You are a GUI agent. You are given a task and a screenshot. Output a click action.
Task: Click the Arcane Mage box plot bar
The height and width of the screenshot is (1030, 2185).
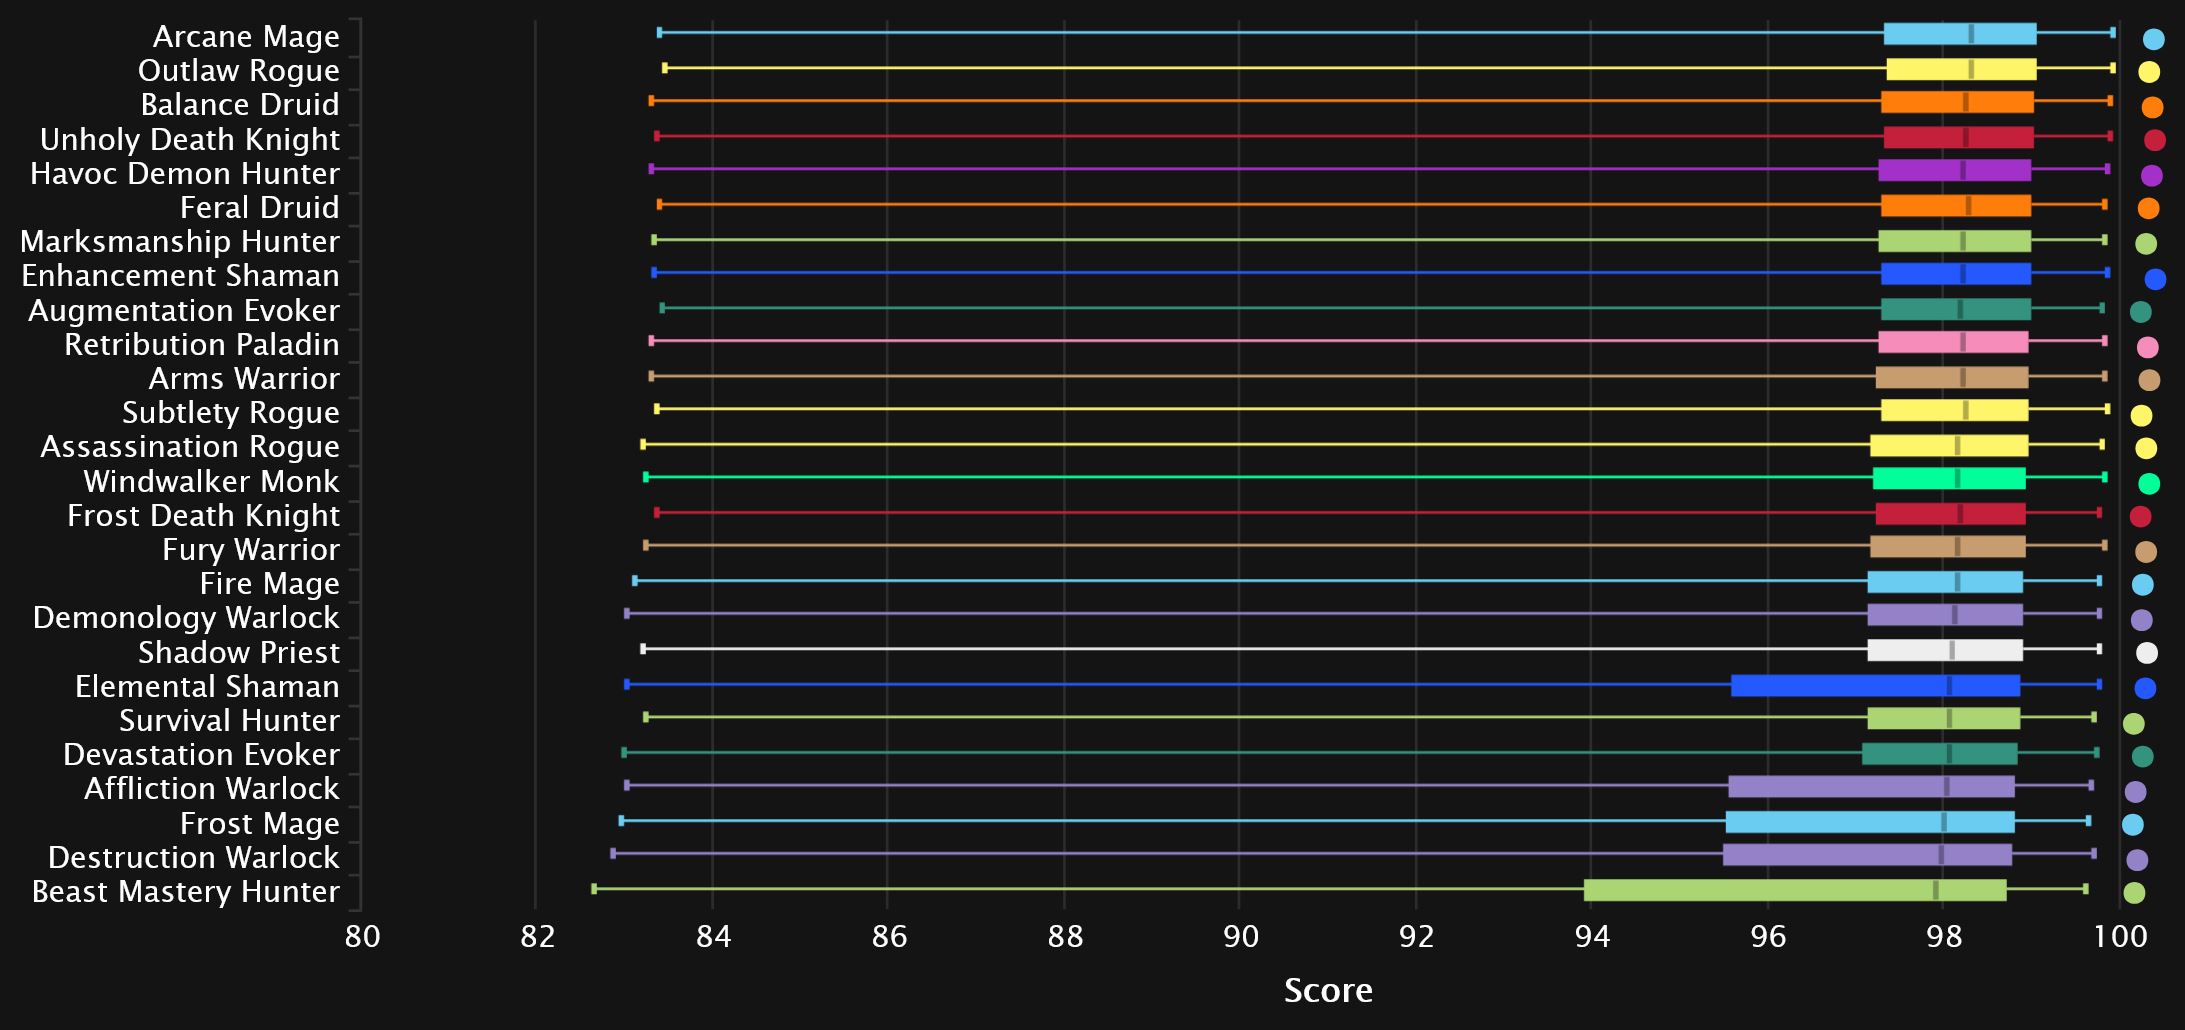pos(1960,34)
